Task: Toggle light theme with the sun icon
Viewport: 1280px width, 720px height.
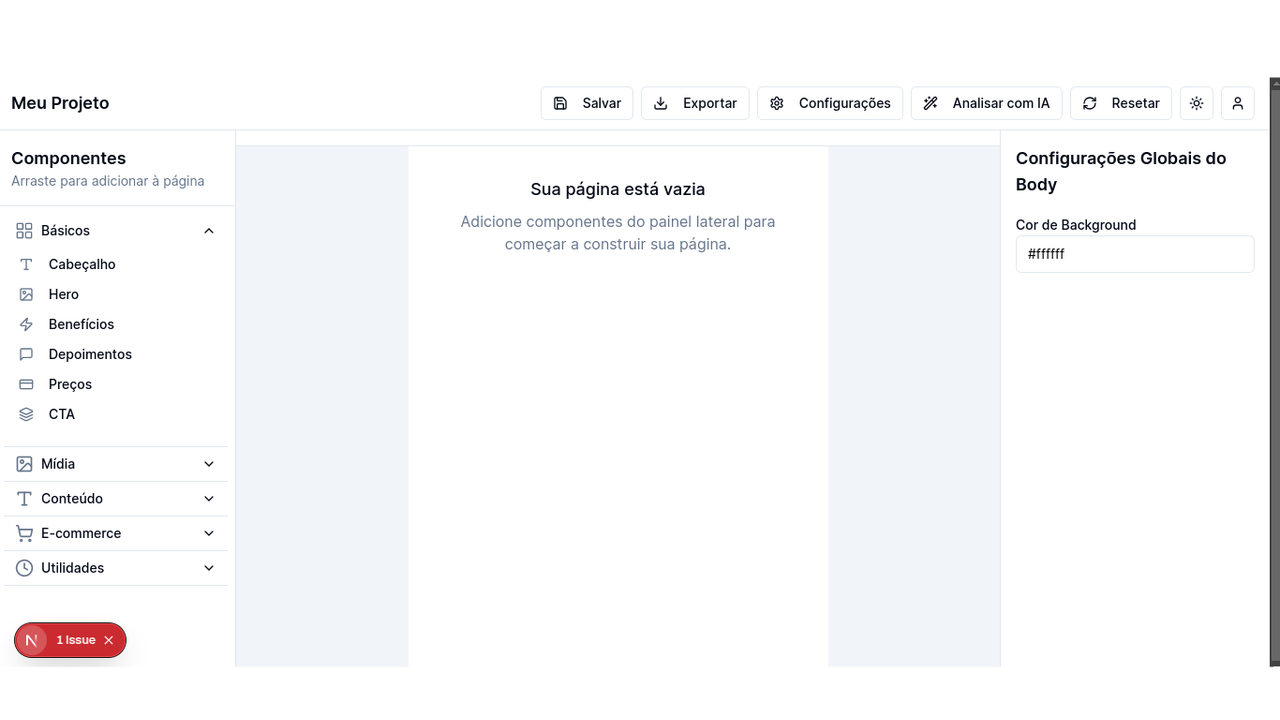Action: click(1196, 103)
